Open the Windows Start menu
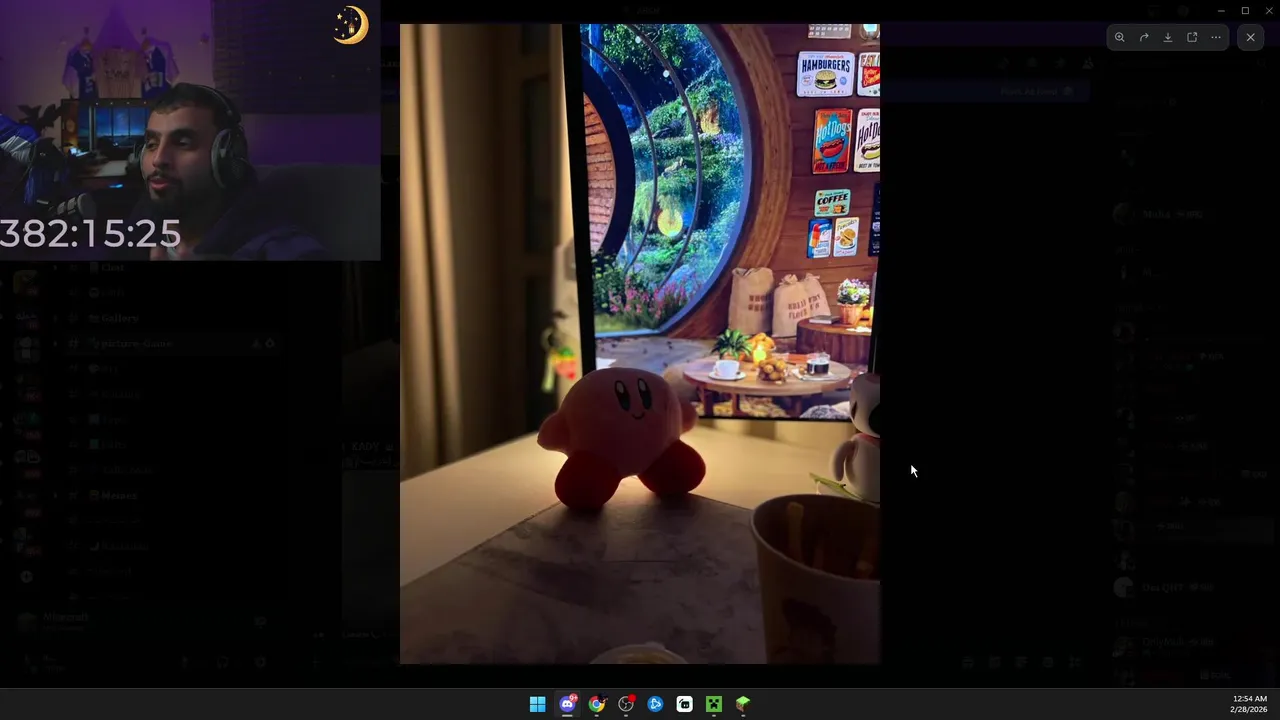Image resolution: width=1280 pixels, height=720 pixels. 538,704
